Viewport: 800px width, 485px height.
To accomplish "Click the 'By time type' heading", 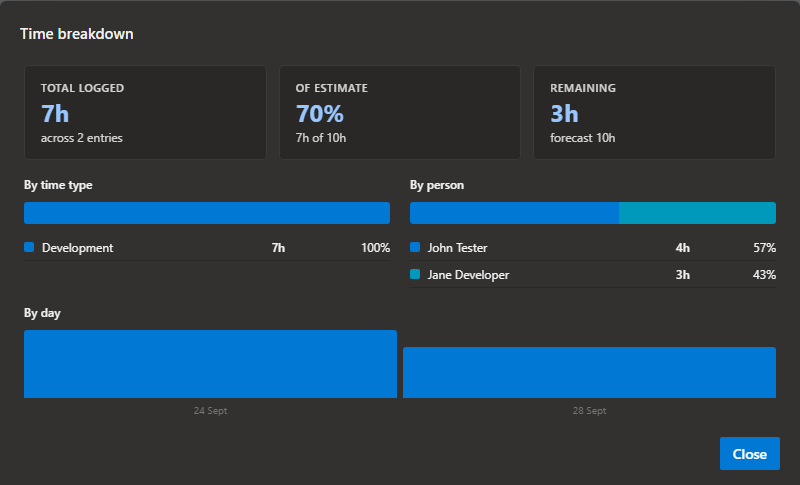I will click(58, 185).
